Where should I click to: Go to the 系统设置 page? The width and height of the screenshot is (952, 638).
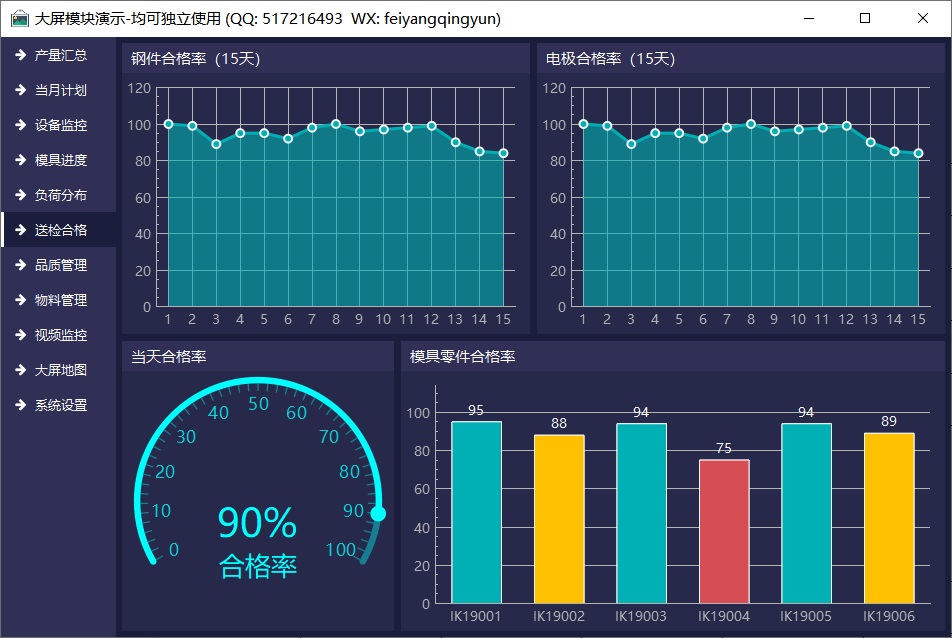coord(60,405)
